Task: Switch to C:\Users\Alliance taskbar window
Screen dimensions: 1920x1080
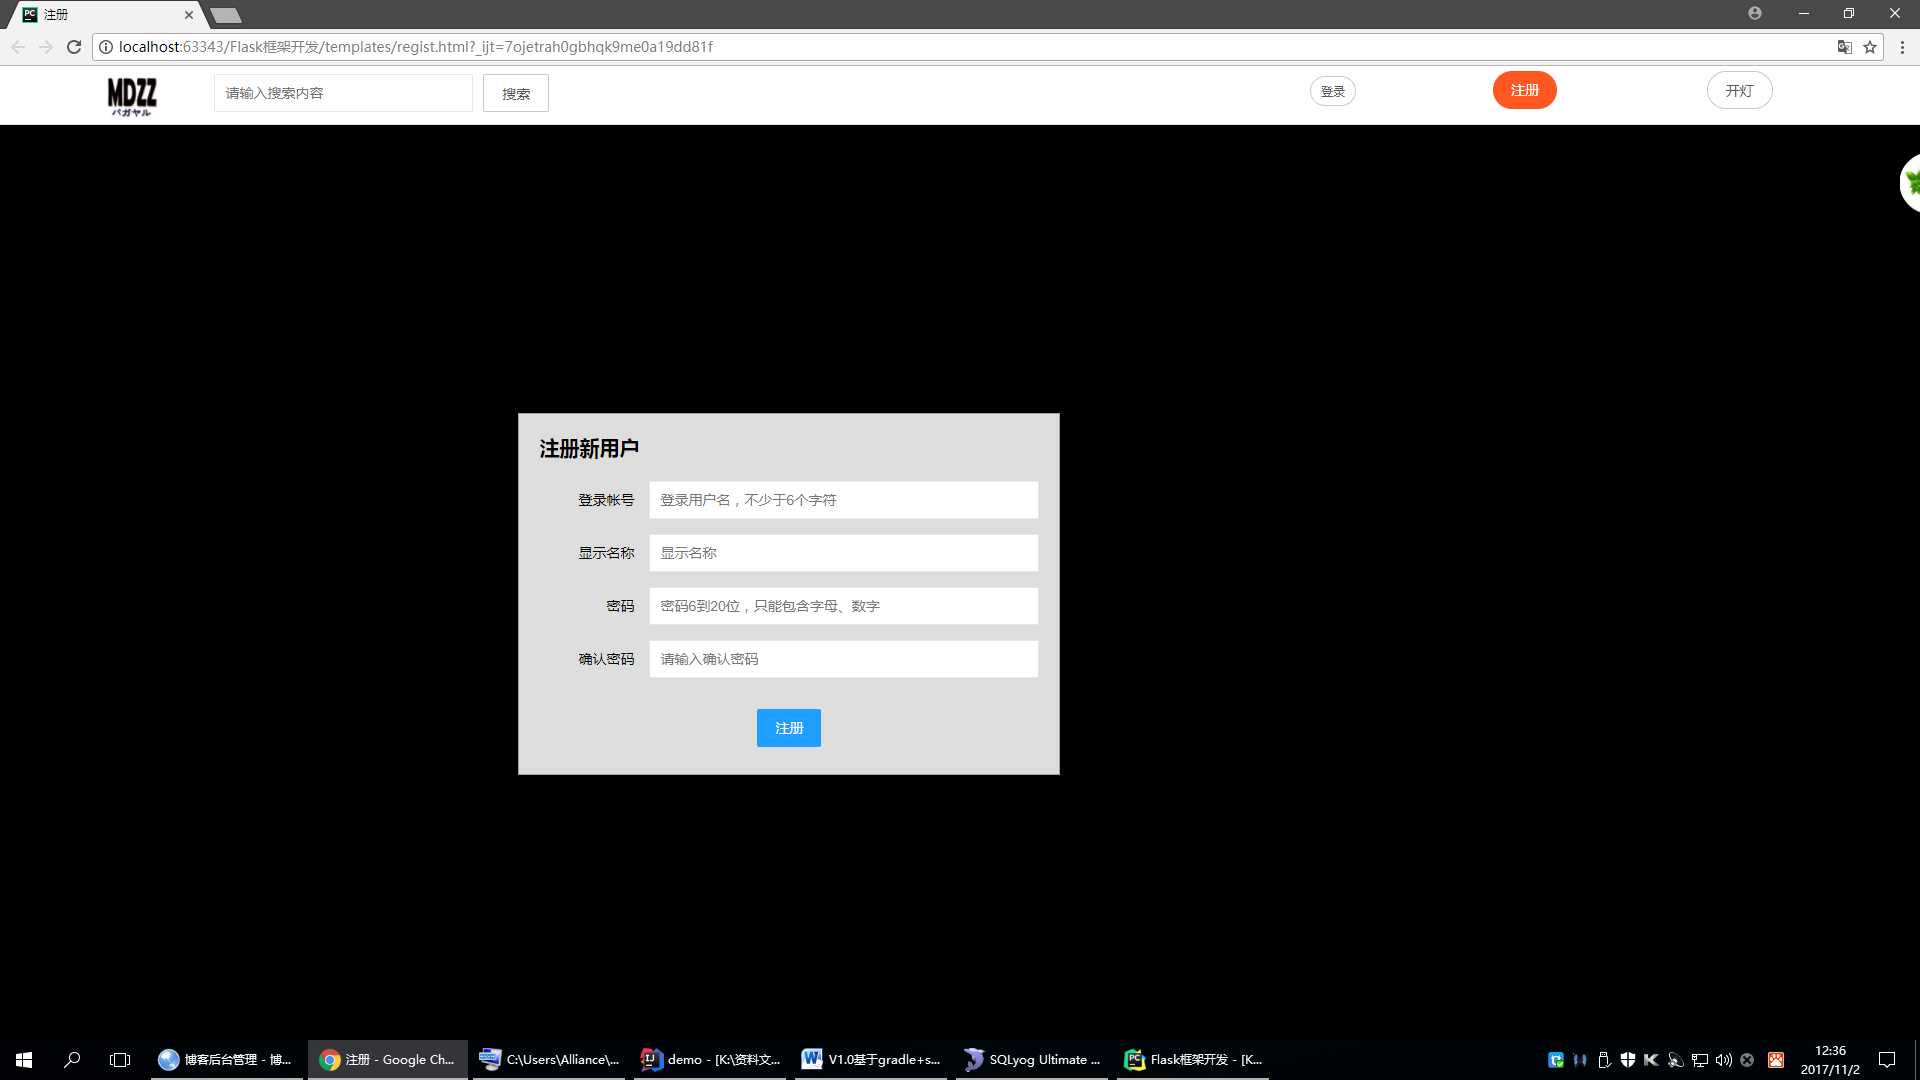Action: [x=550, y=1060]
